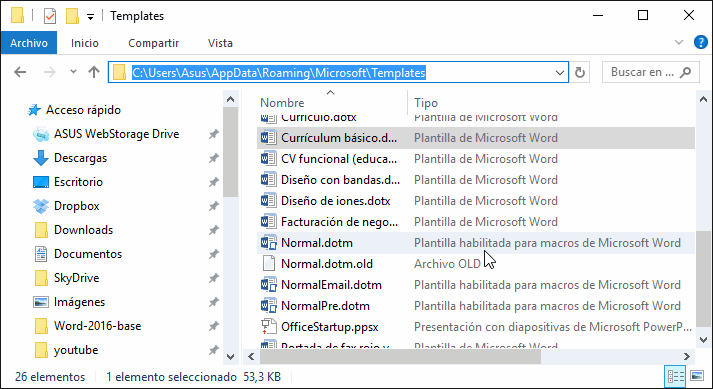Expand the ribbon with the chevron
This screenshot has width=713, height=389.
click(679, 42)
